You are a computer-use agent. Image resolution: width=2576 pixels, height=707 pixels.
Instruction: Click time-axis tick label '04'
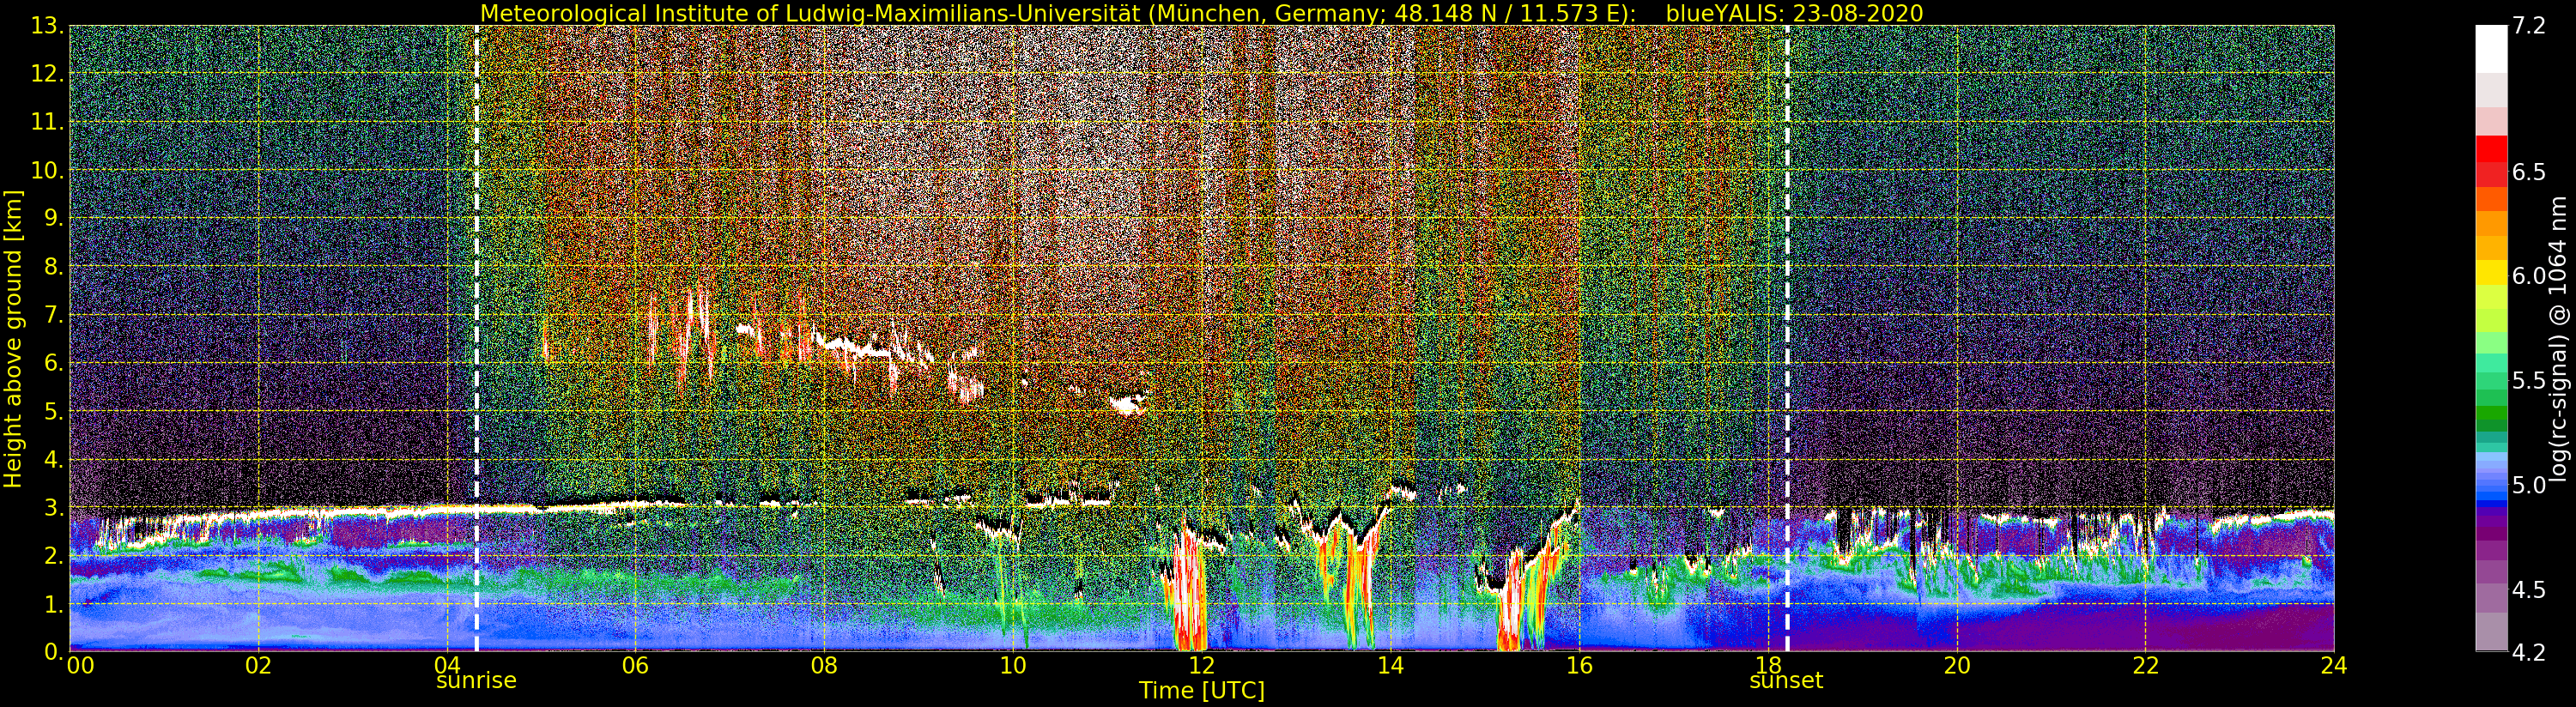(446, 665)
